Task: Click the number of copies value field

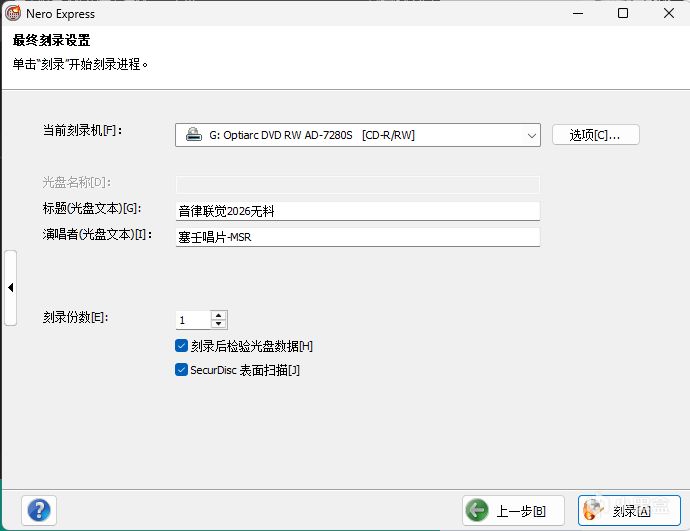Action: pos(193,320)
